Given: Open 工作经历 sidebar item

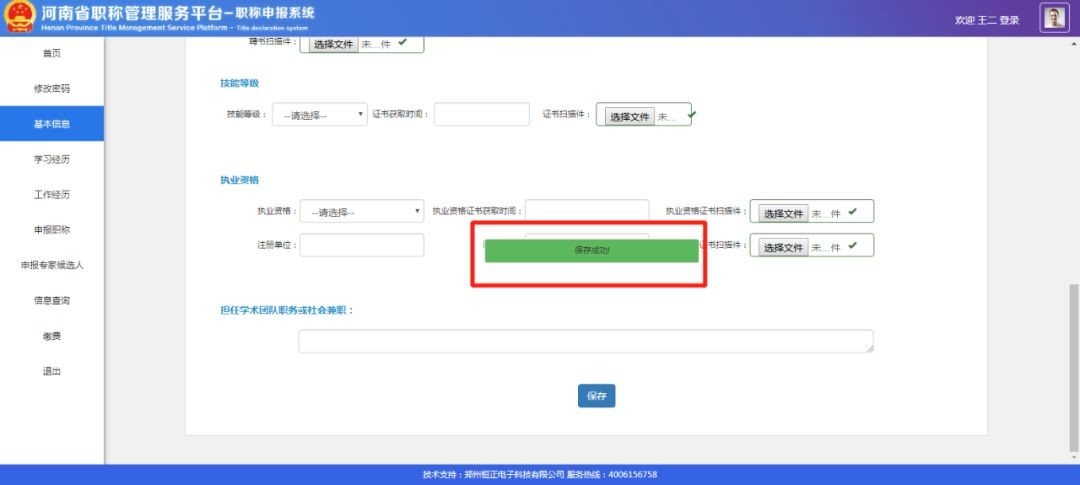Looking at the screenshot, I should click(x=52, y=194).
